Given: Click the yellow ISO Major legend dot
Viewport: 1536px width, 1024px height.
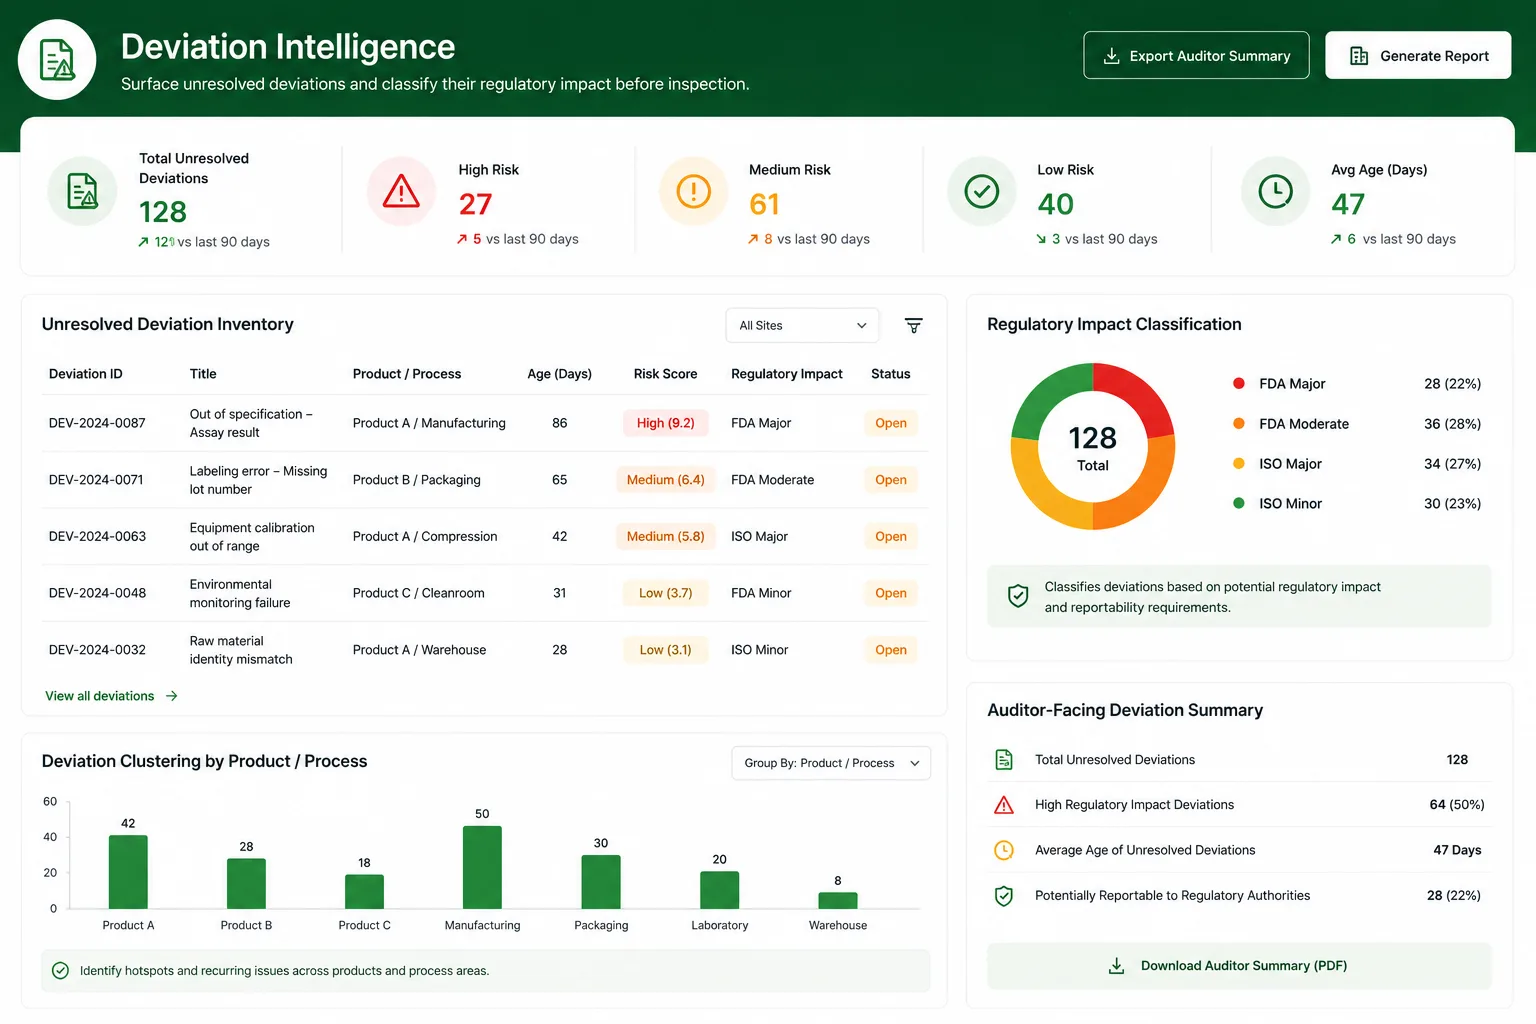Looking at the screenshot, I should point(1239,463).
